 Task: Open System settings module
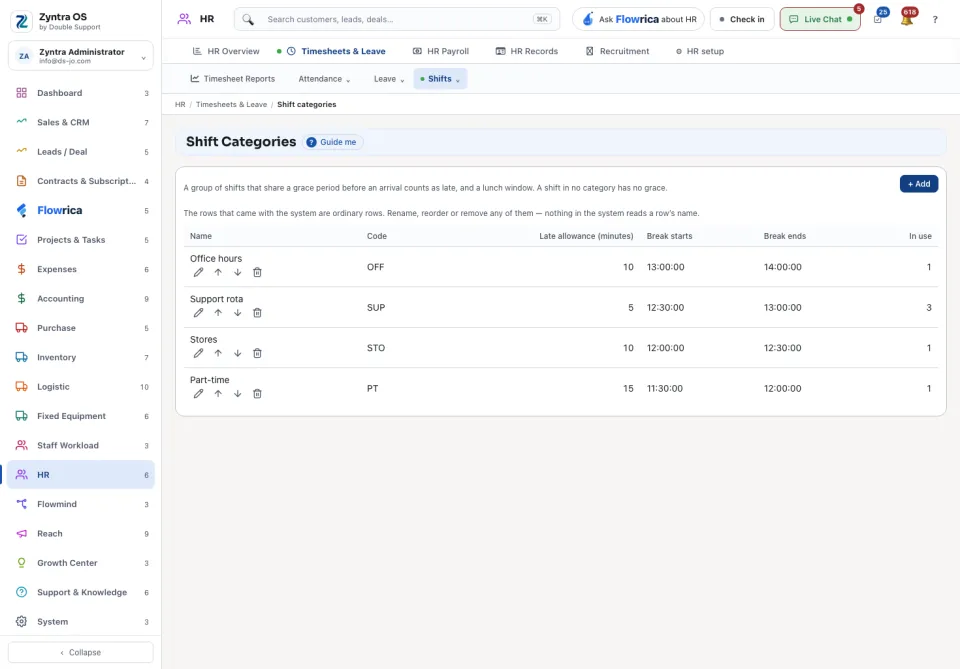(x=81, y=622)
